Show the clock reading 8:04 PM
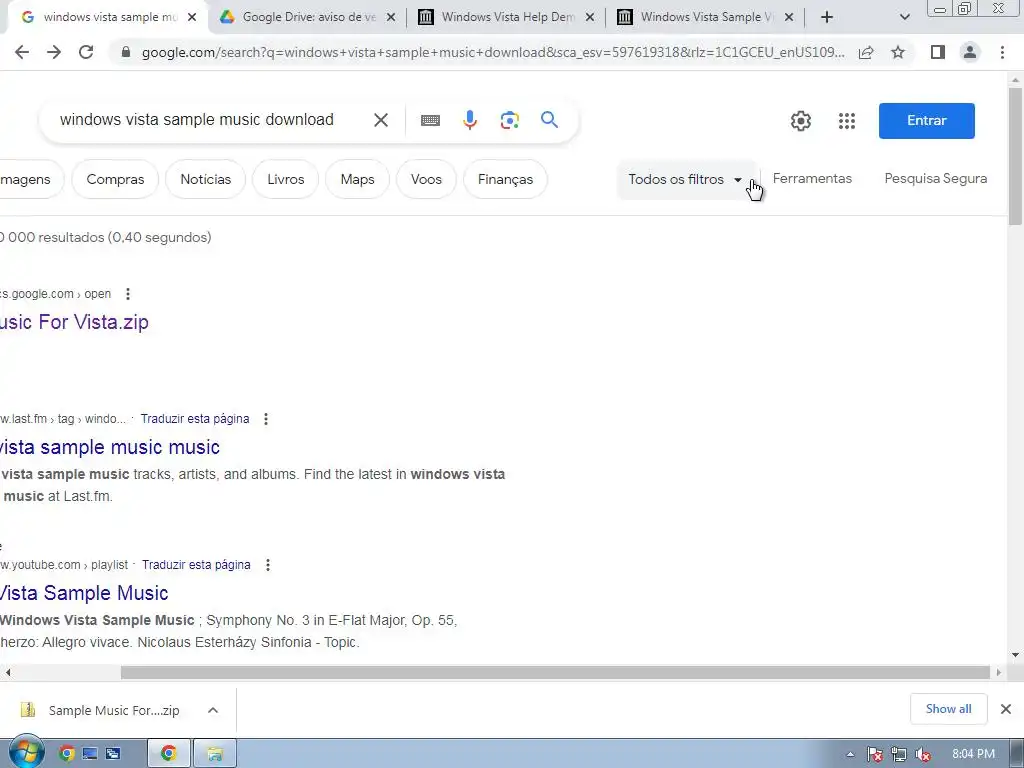This screenshot has height=768, width=1024. [x=973, y=754]
